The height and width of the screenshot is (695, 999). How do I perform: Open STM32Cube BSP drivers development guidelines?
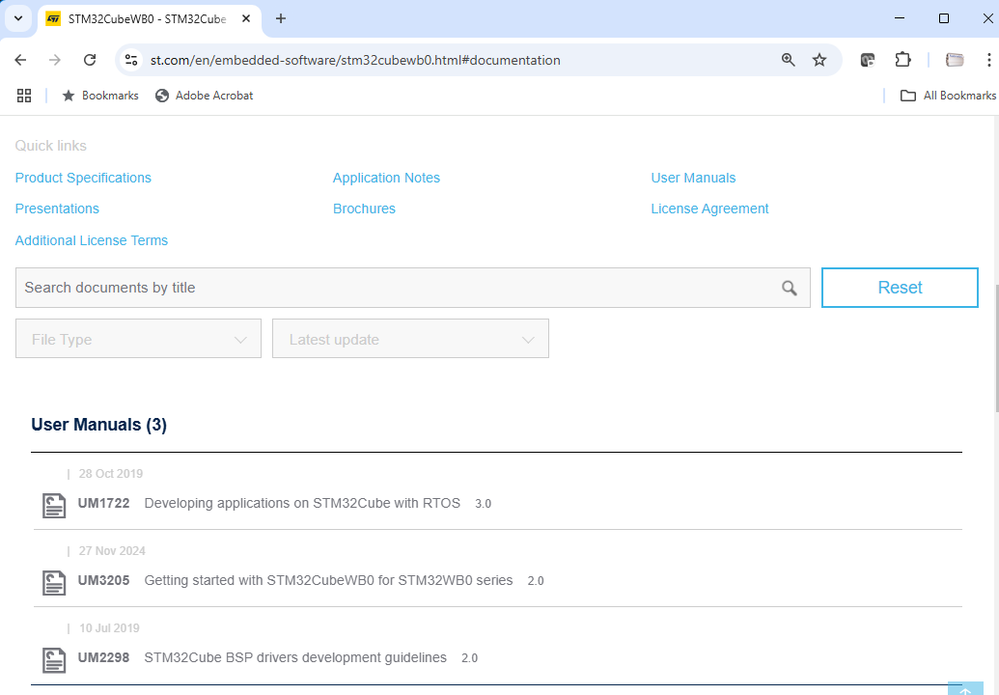point(295,657)
